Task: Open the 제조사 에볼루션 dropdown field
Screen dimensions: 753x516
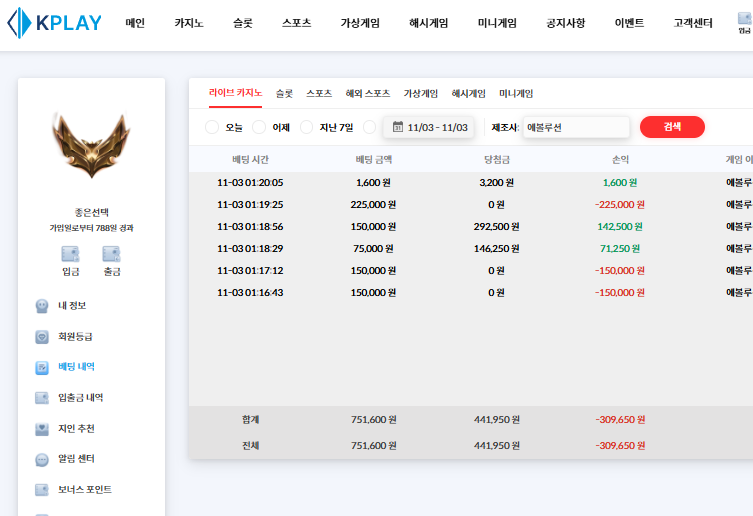Action: click(x=576, y=127)
